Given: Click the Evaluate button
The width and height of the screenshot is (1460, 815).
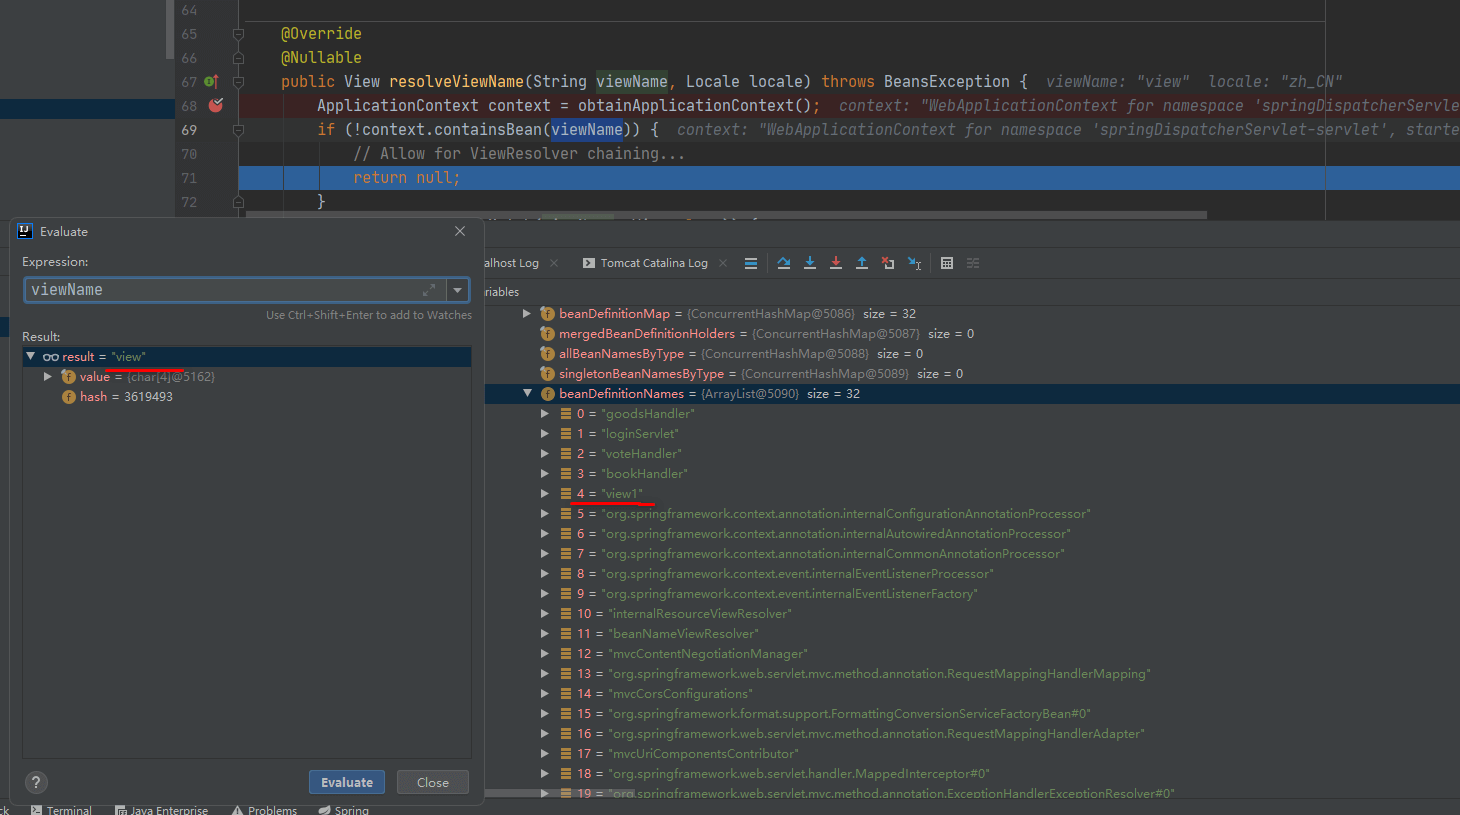Looking at the screenshot, I should [347, 782].
